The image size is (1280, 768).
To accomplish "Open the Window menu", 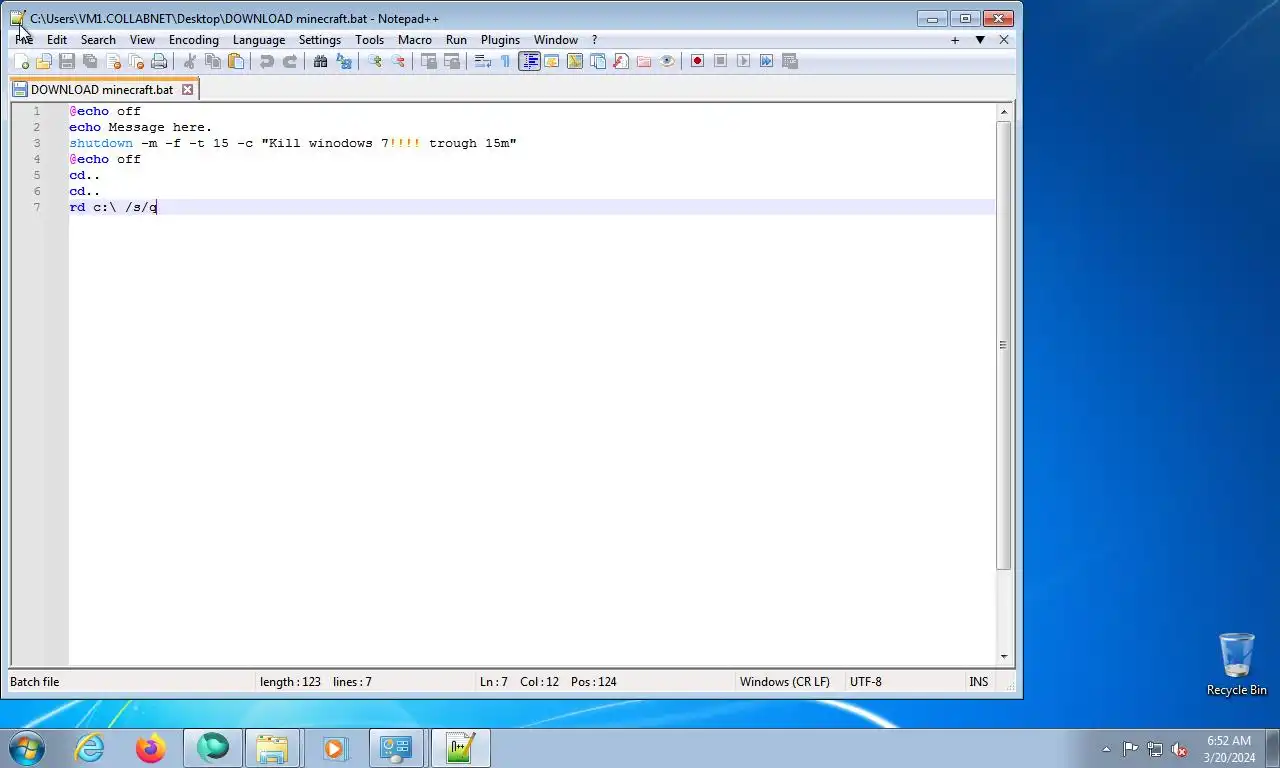I will (556, 40).
